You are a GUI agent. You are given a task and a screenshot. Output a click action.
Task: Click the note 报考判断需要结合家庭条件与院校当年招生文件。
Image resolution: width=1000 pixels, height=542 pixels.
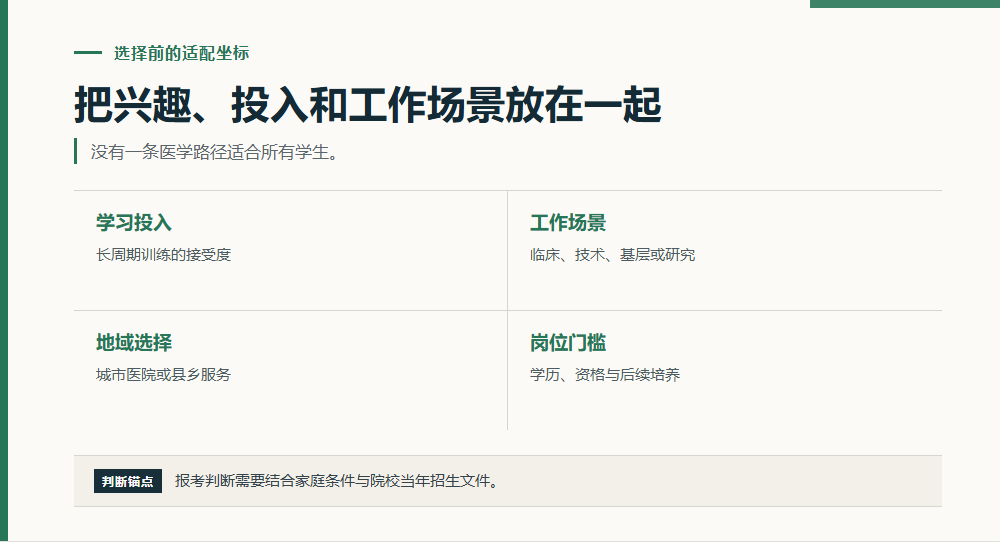tap(337, 481)
